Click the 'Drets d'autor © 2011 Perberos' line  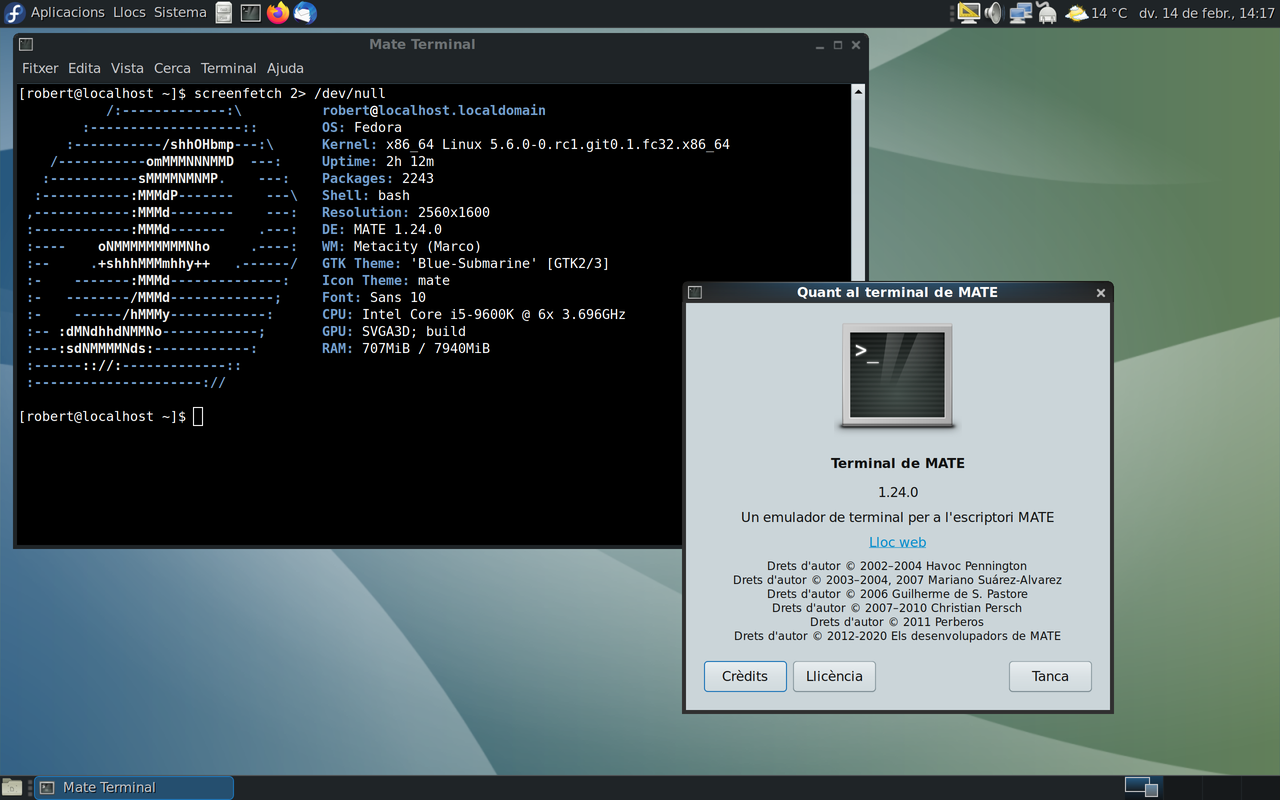(x=897, y=622)
